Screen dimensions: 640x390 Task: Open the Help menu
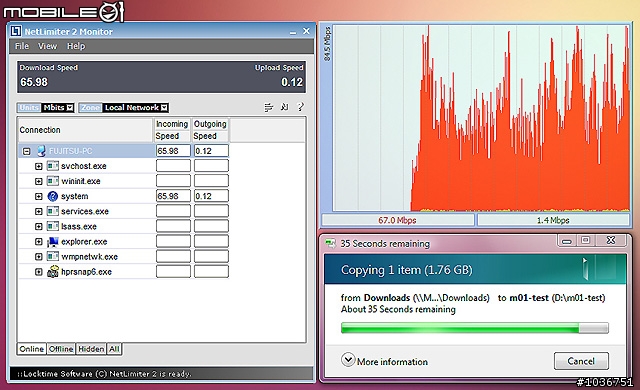[x=76, y=46]
